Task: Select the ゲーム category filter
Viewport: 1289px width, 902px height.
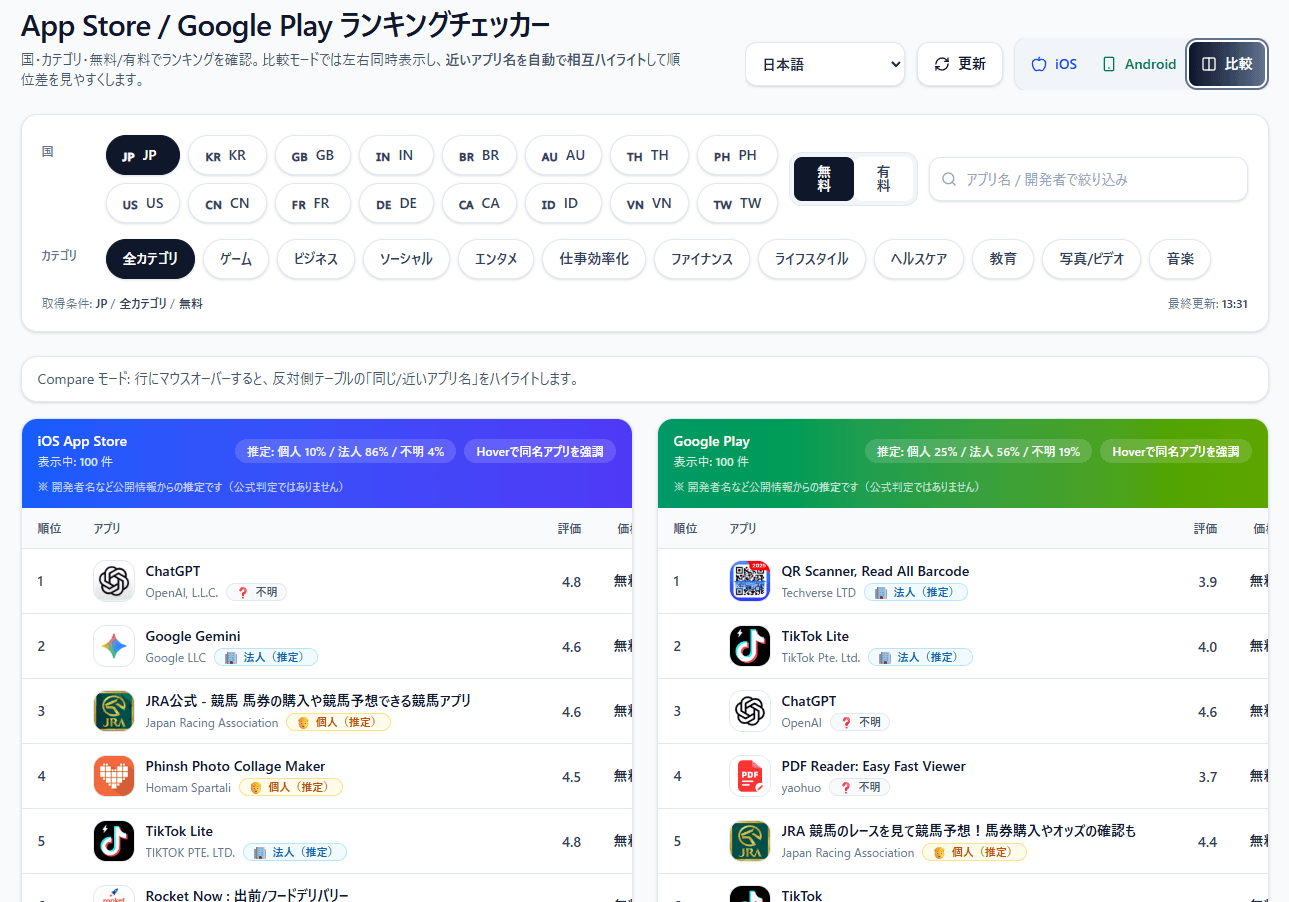Action: pyautogui.click(x=236, y=259)
